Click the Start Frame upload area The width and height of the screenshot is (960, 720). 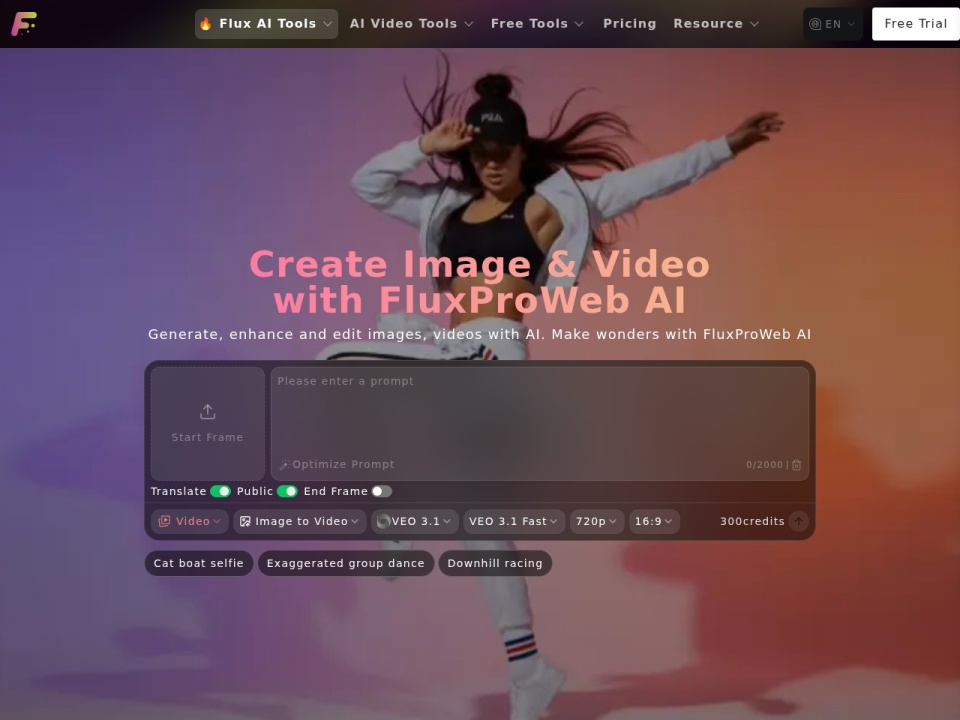pyautogui.click(x=208, y=424)
